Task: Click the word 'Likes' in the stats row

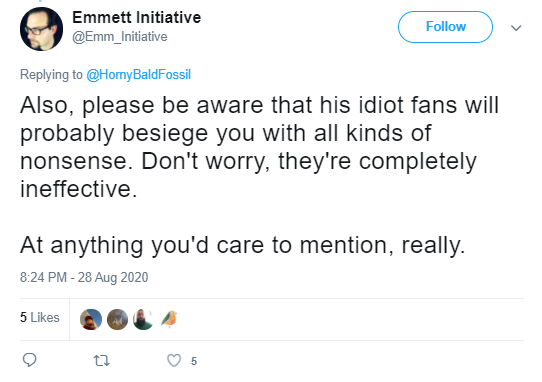Action: pyautogui.click(x=45, y=317)
